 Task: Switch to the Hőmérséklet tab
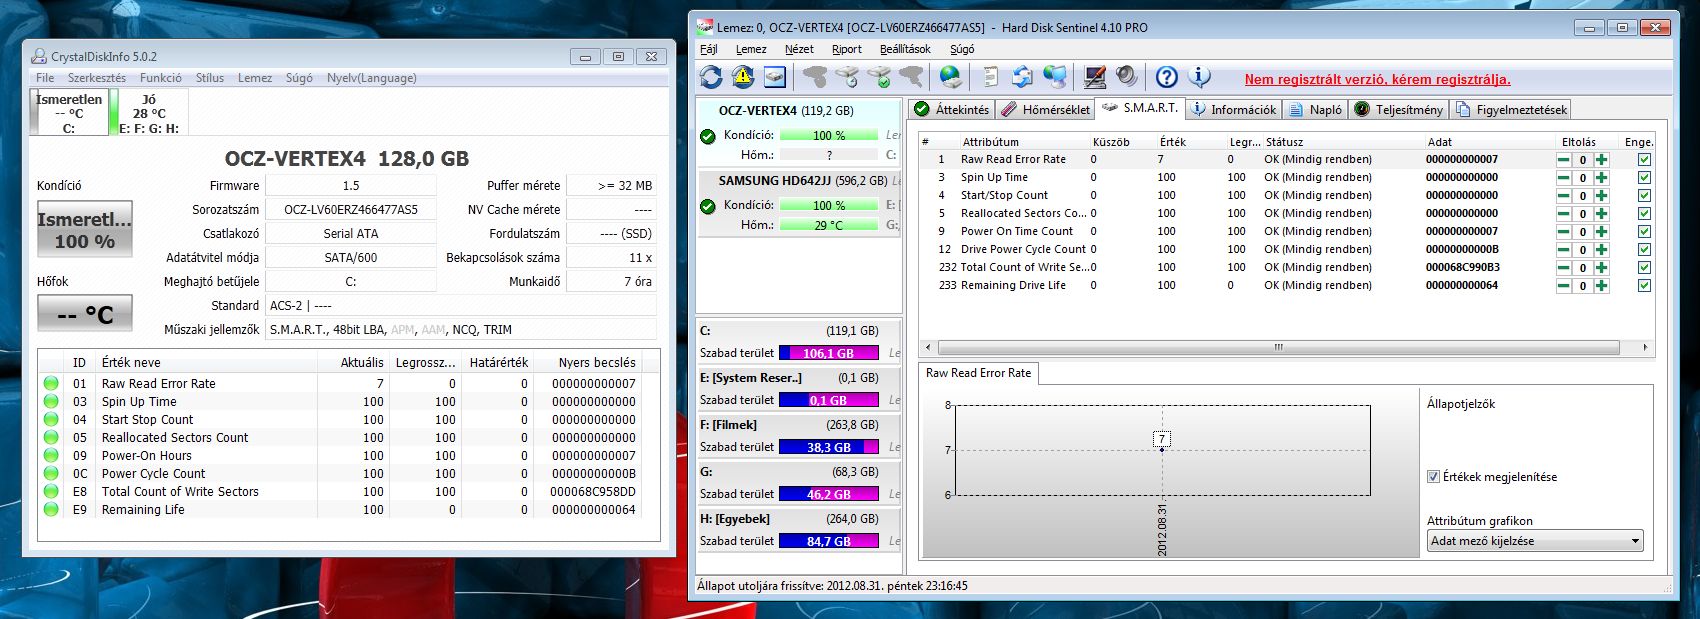coord(1046,109)
